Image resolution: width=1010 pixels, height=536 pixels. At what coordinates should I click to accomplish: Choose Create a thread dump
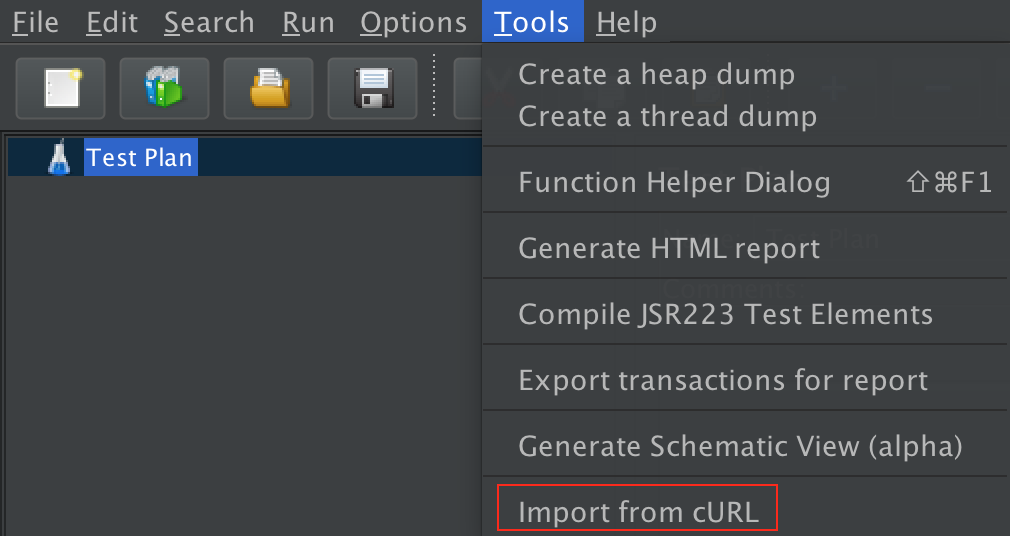click(667, 116)
